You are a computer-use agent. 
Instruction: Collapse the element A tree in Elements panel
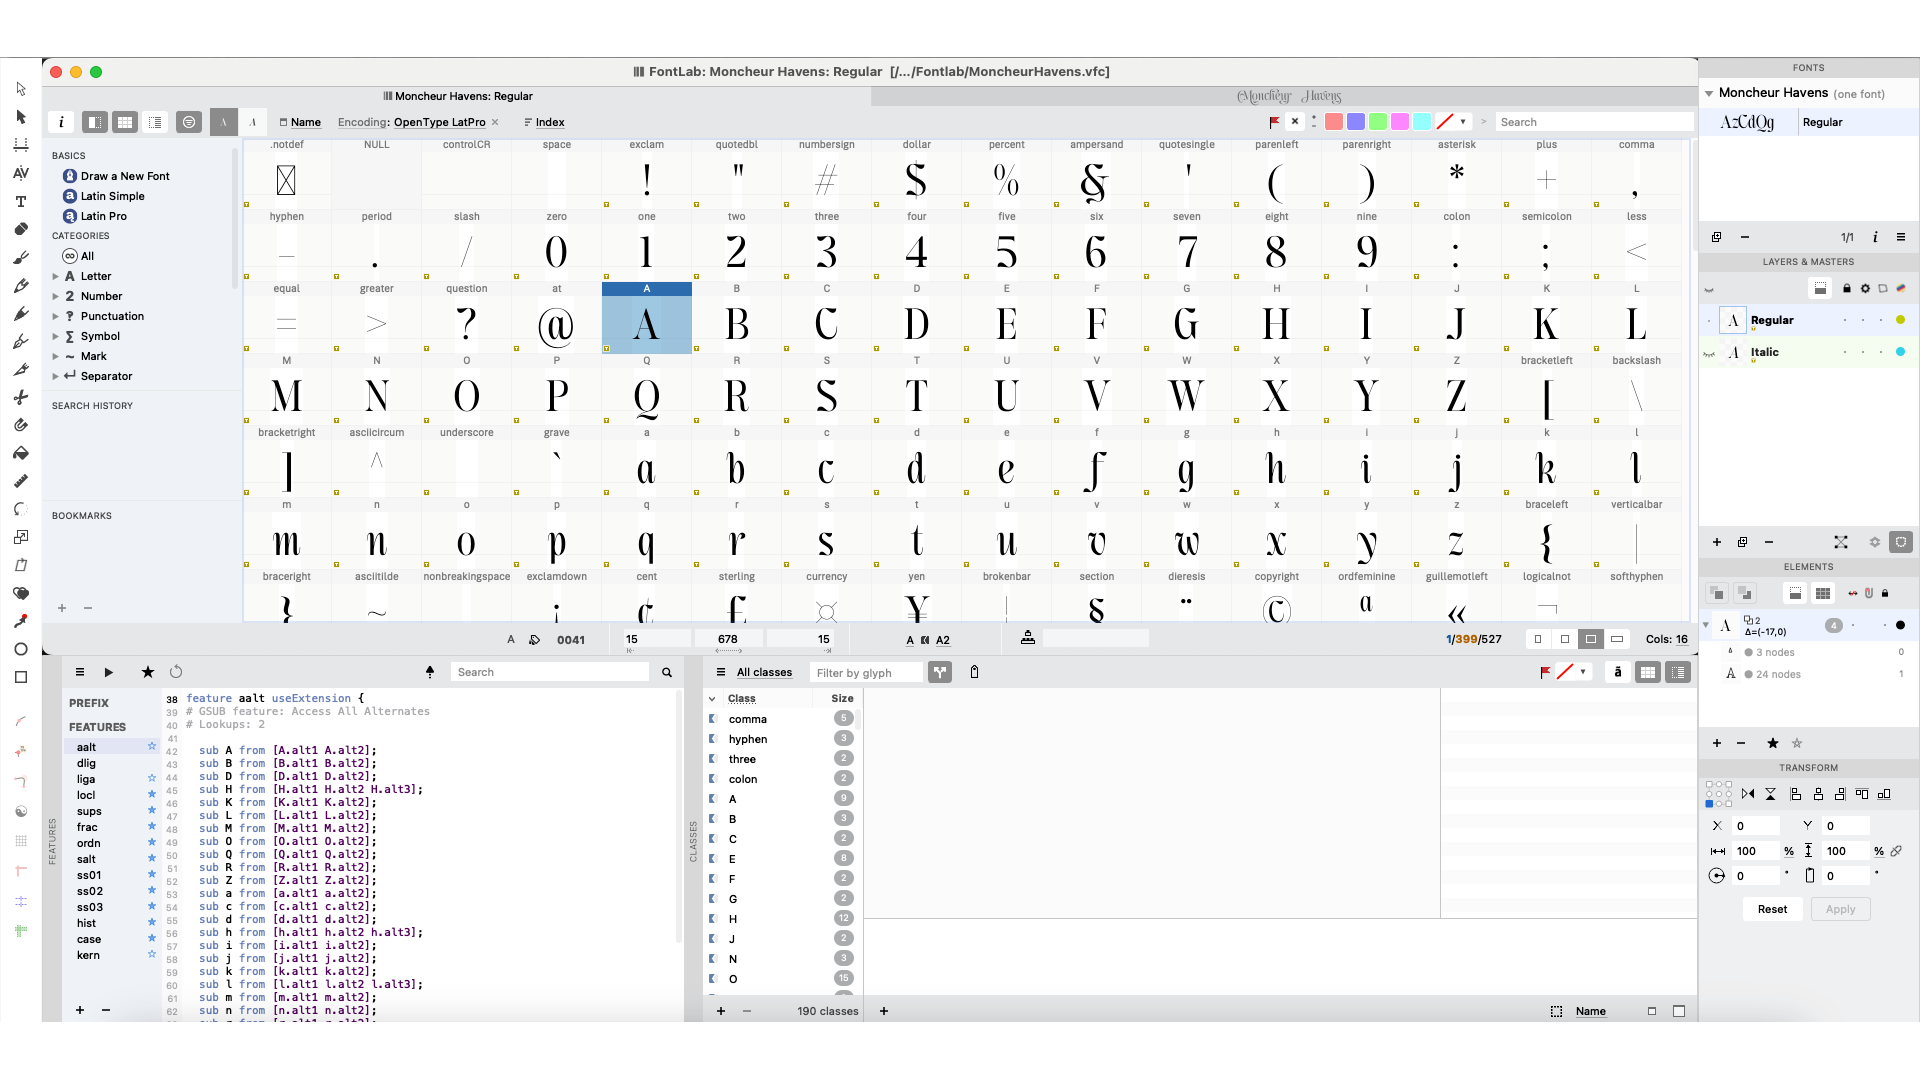click(1706, 625)
